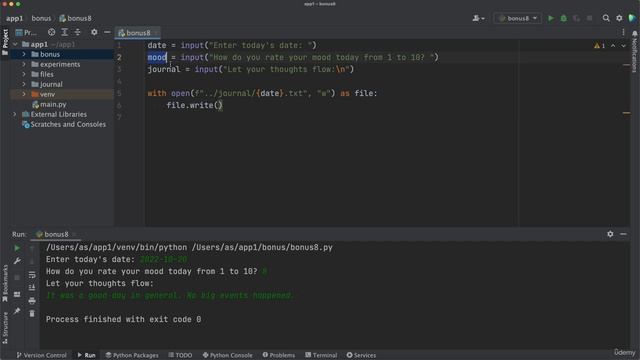Click the warning indicator in editor
The image size is (640, 360).
[x=599, y=46]
